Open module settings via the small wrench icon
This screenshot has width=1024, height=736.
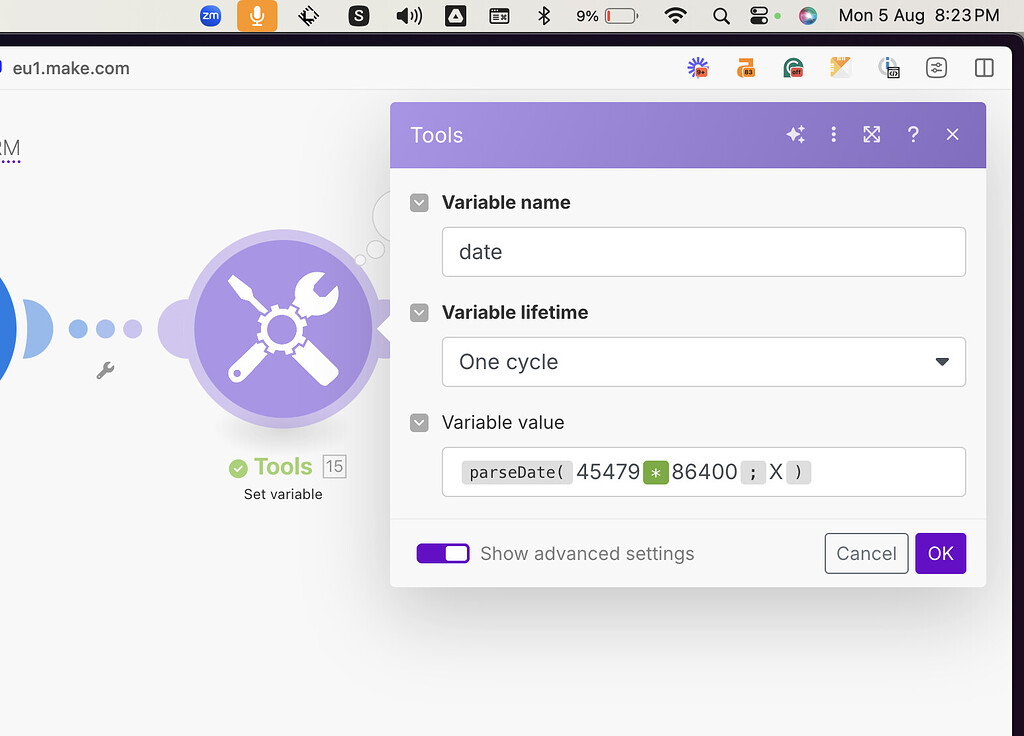click(x=105, y=371)
